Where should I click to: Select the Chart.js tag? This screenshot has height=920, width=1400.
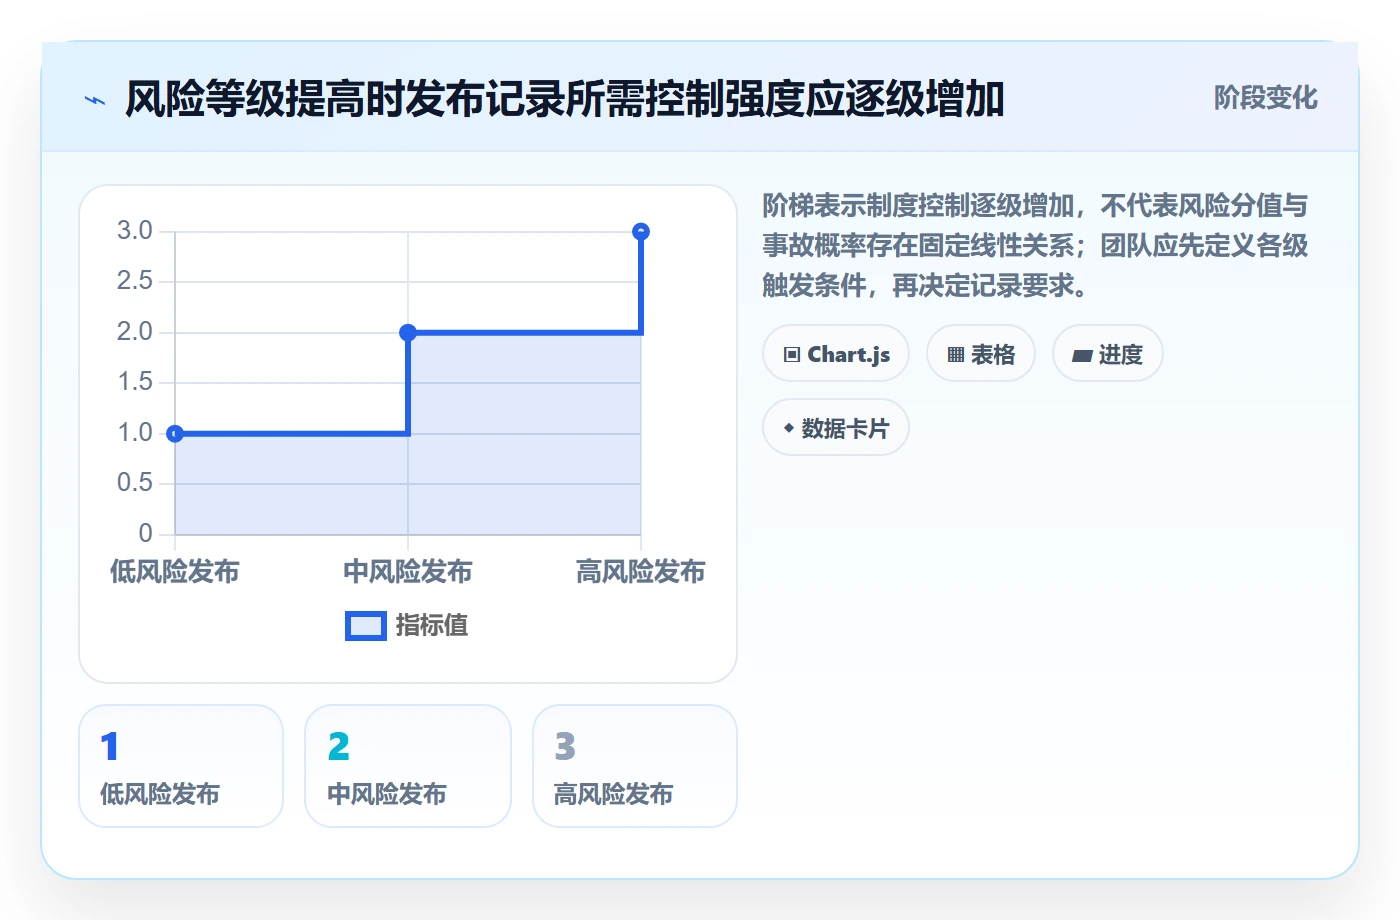click(x=836, y=354)
